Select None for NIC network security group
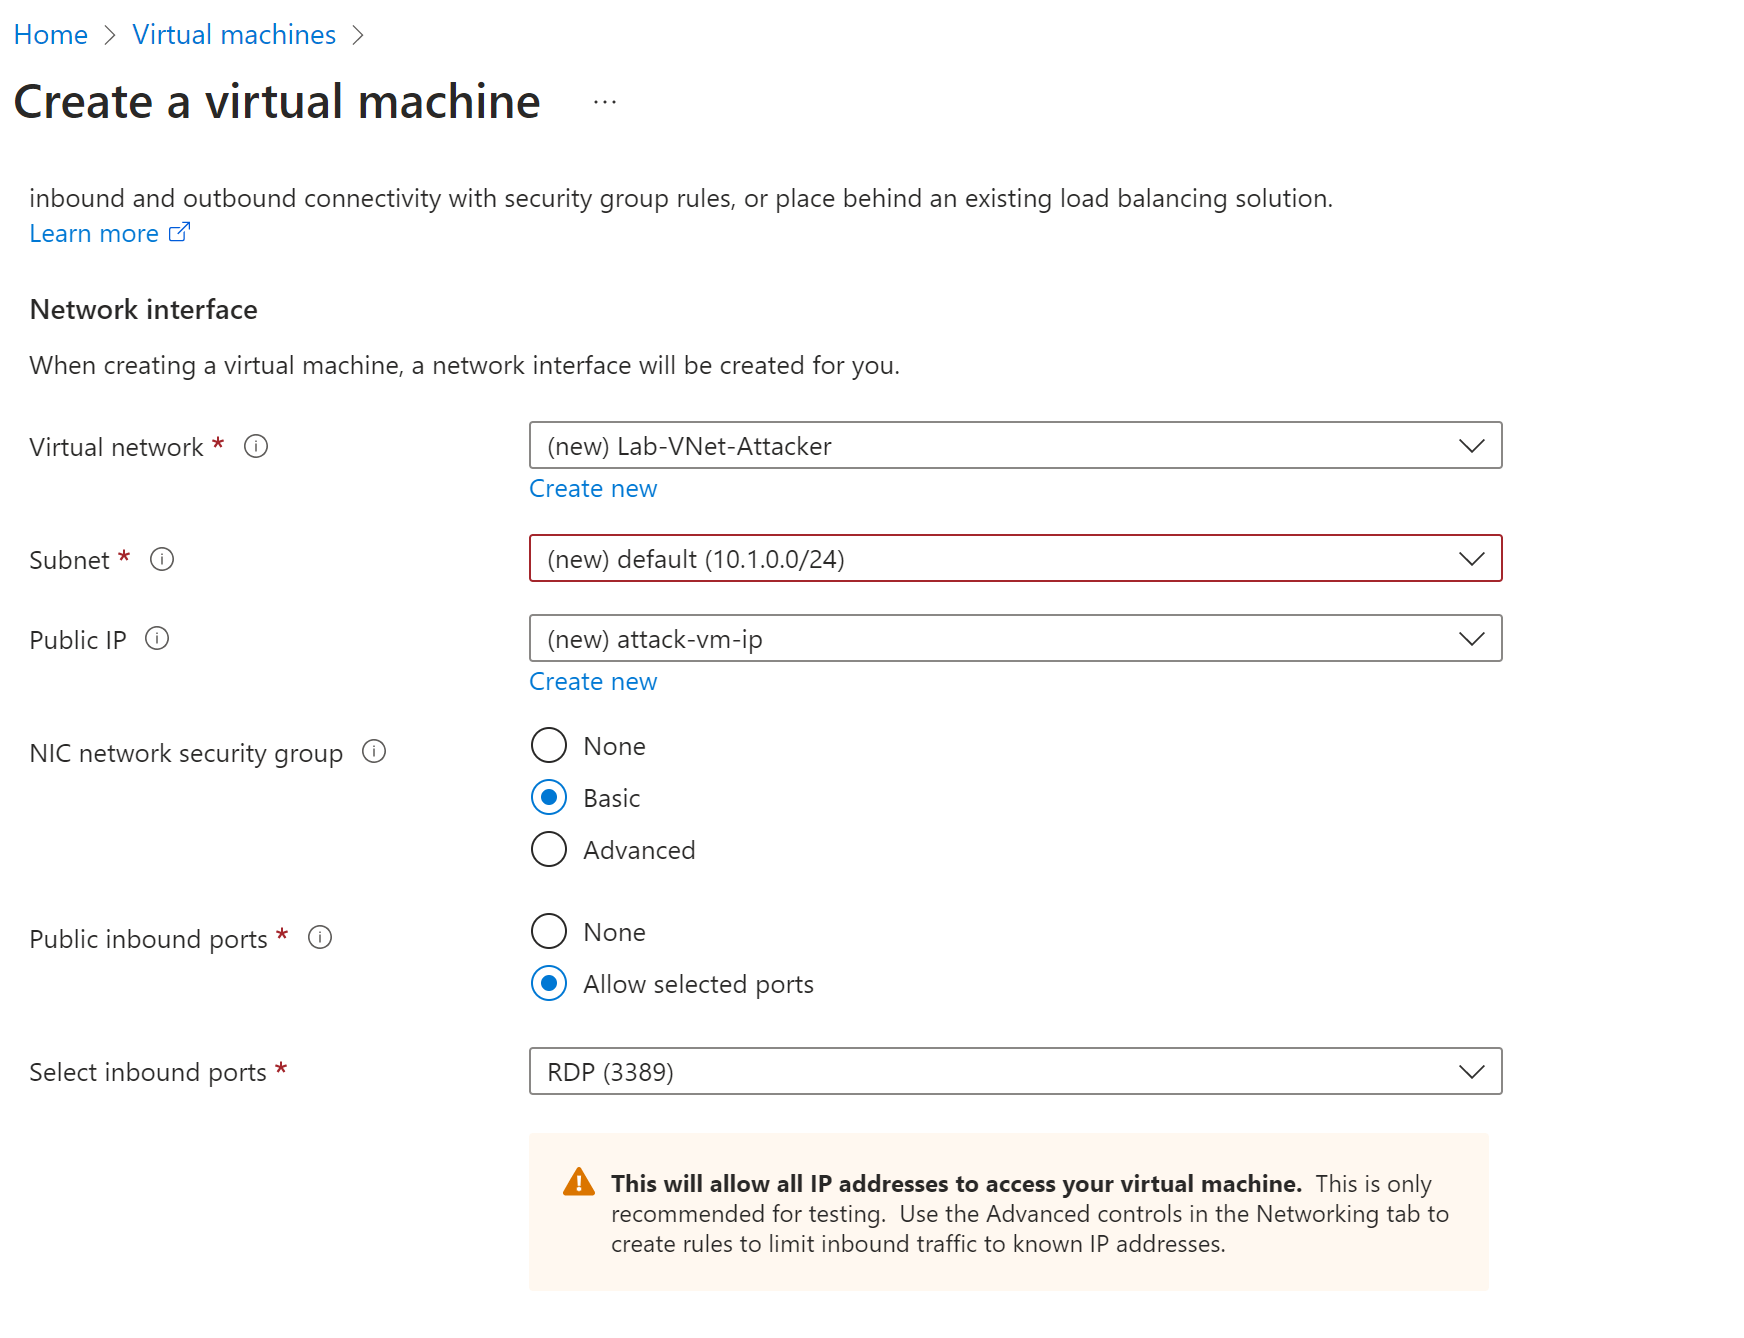Screen dimensions: 1744x1338 pyautogui.click(x=549, y=745)
